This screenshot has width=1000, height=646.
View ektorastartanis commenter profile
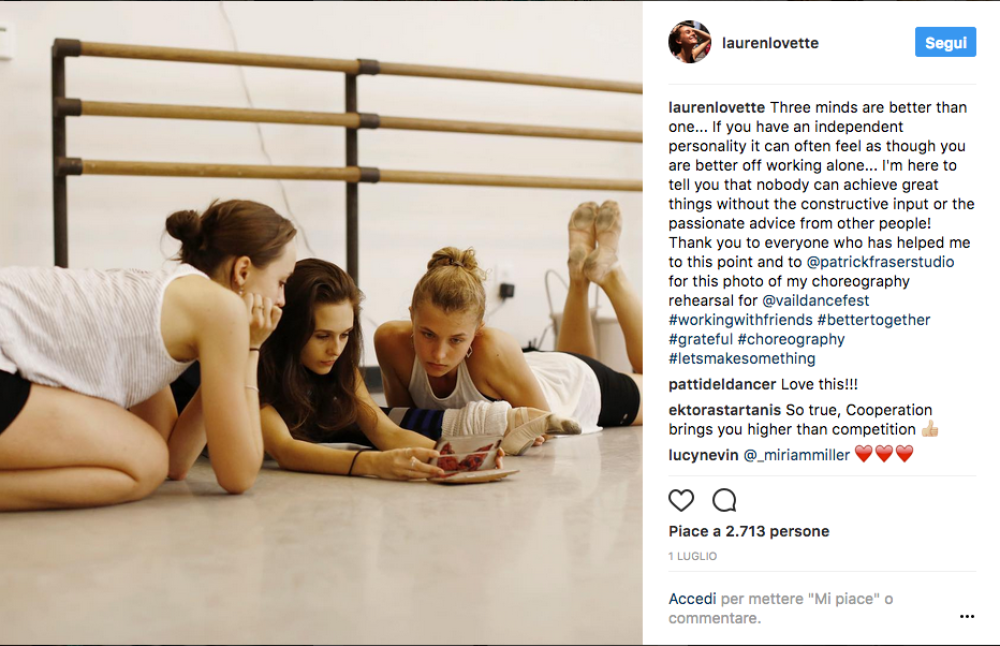pyautogui.click(x=724, y=410)
